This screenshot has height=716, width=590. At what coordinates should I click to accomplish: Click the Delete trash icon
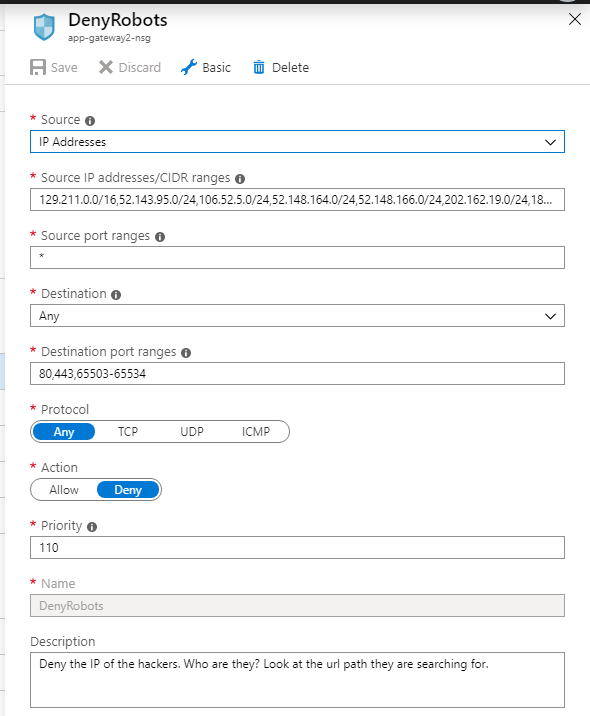pyautogui.click(x=259, y=67)
